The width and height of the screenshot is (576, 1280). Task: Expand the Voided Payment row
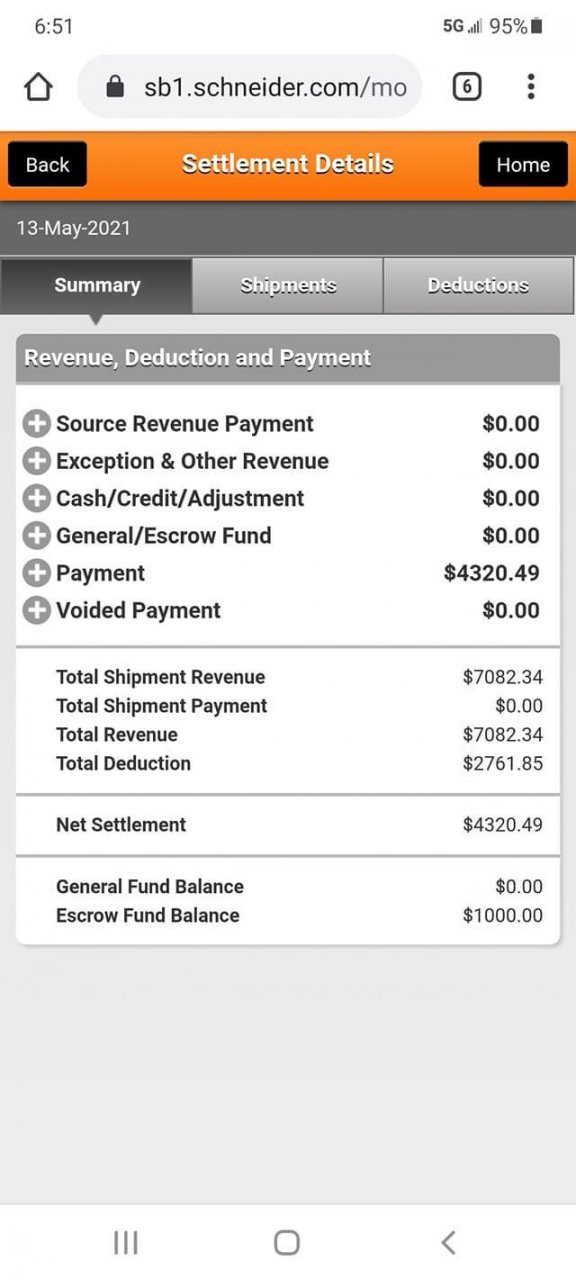tap(36, 610)
